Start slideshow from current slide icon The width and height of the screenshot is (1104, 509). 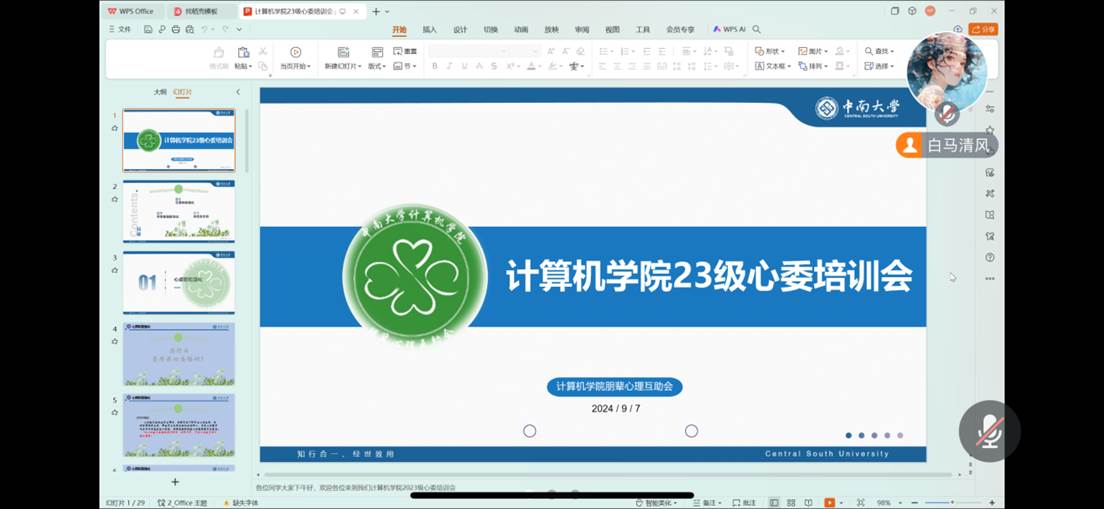(295, 53)
